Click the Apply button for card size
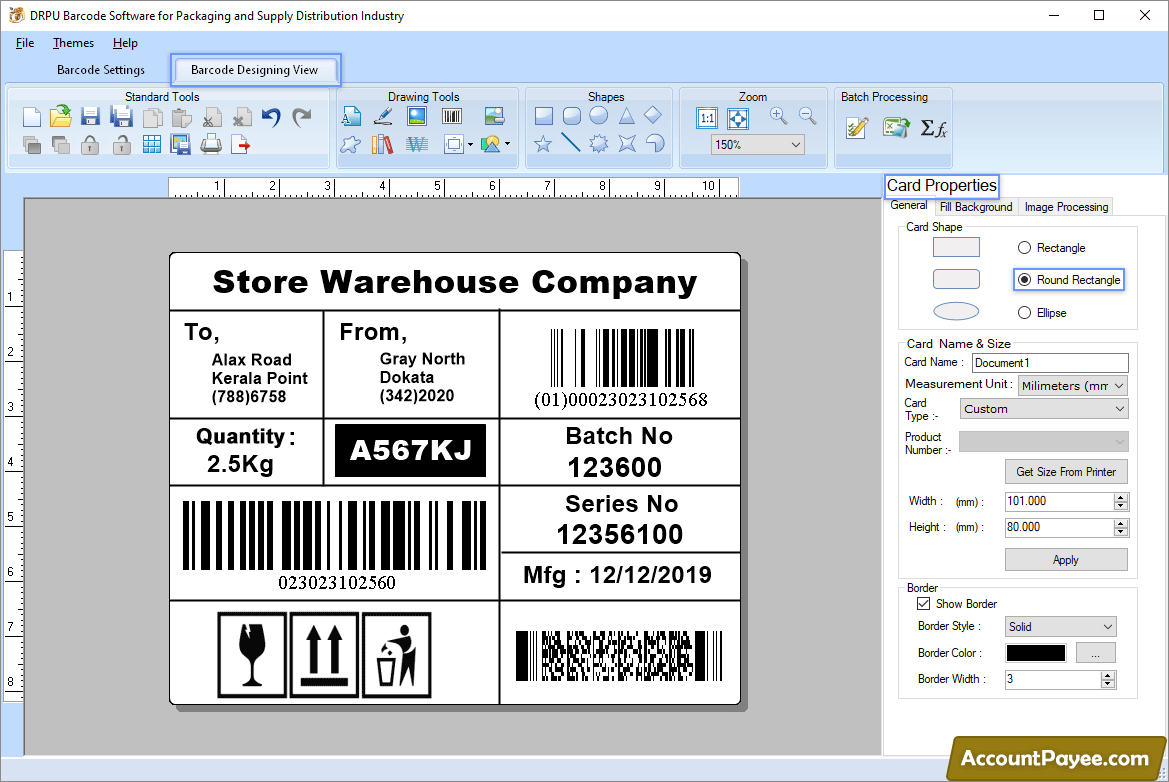This screenshot has width=1169, height=782. 1066,559
